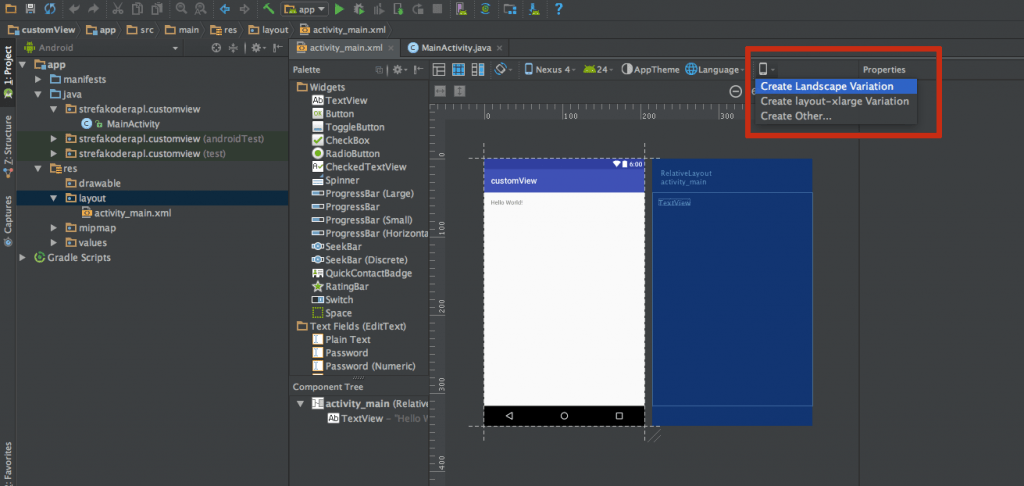Select ToggleButton widget in the Palette
Screen dimensions: 1024x486
[x=354, y=127]
